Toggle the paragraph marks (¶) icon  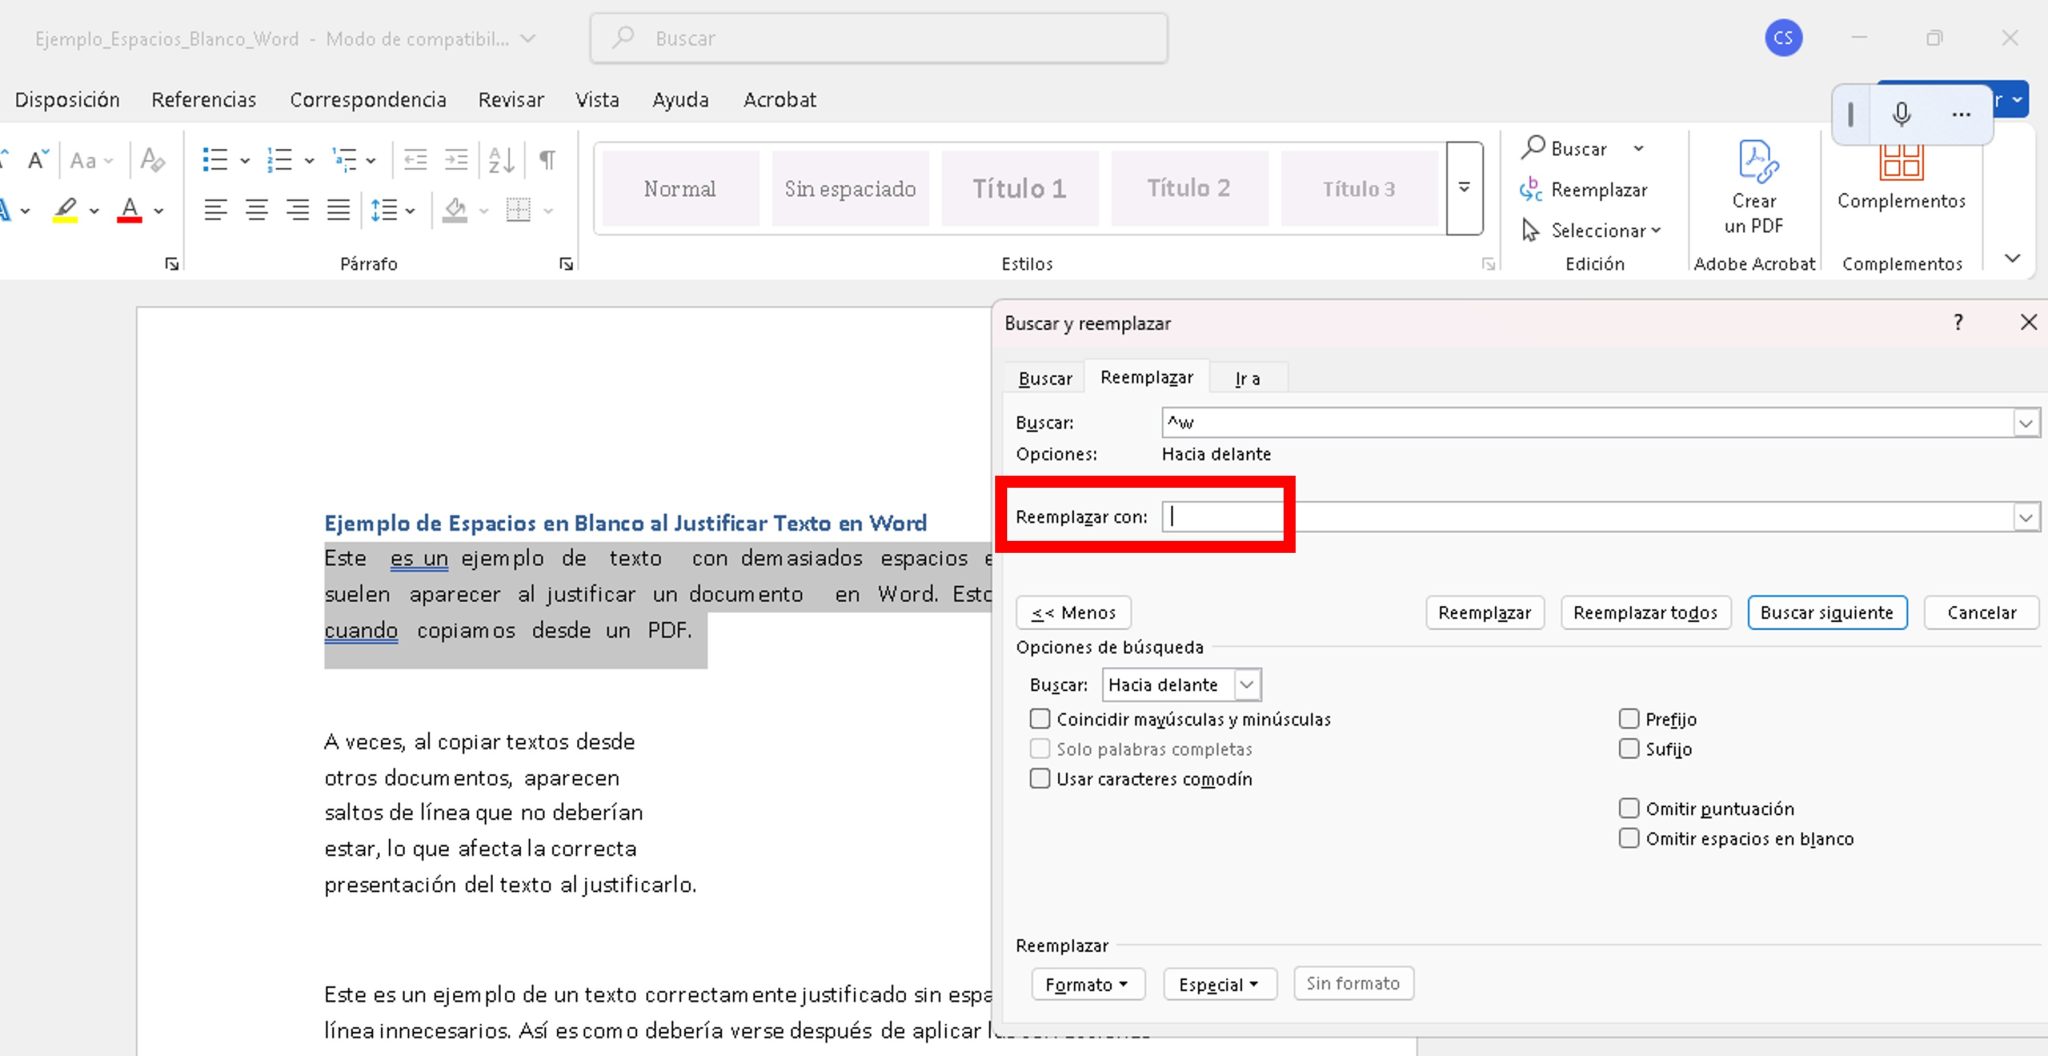[546, 159]
